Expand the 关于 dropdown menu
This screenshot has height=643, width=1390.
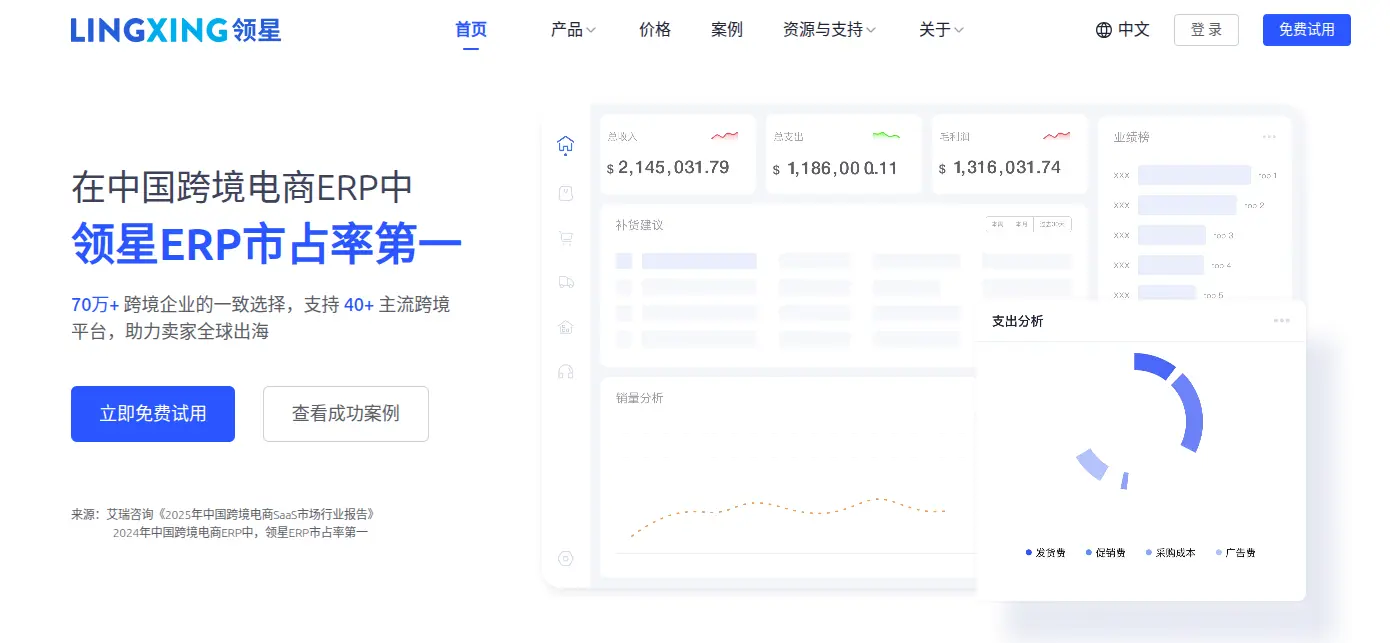tap(941, 30)
